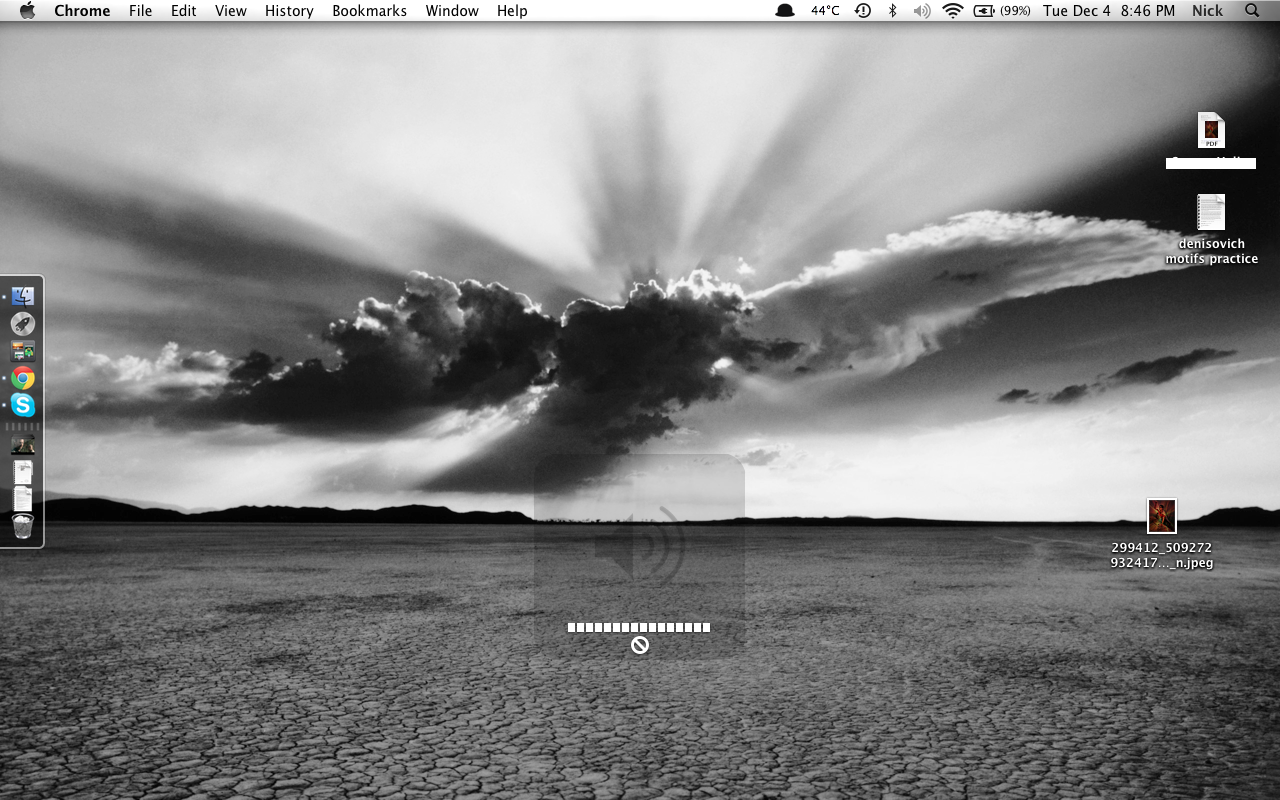Screen dimensions: 1280x800
Task: Click the bowler hat menu bar icon
Action: tap(785, 11)
